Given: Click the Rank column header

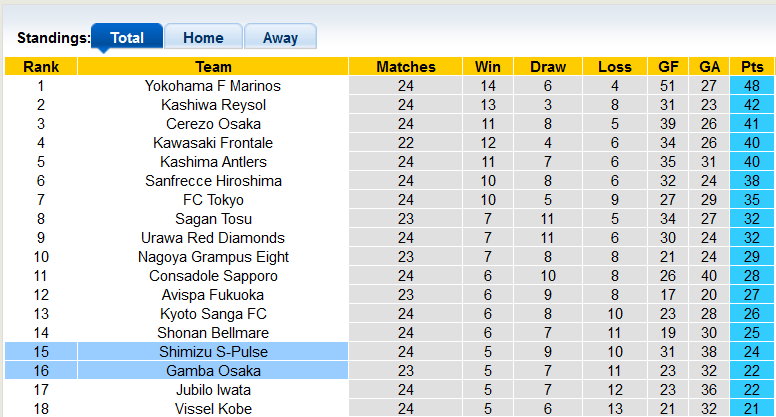Looking at the screenshot, I should click(x=41, y=67).
